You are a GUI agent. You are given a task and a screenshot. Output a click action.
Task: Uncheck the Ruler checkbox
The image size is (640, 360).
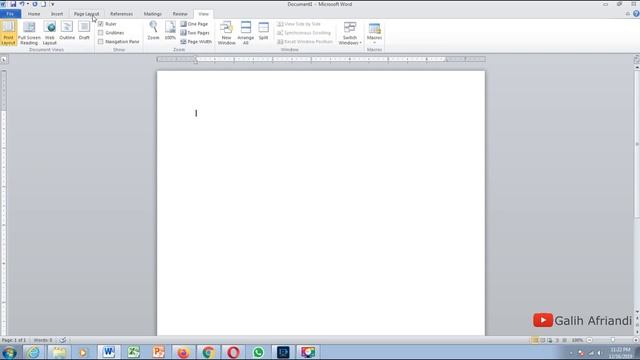click(x=100, y=24)
